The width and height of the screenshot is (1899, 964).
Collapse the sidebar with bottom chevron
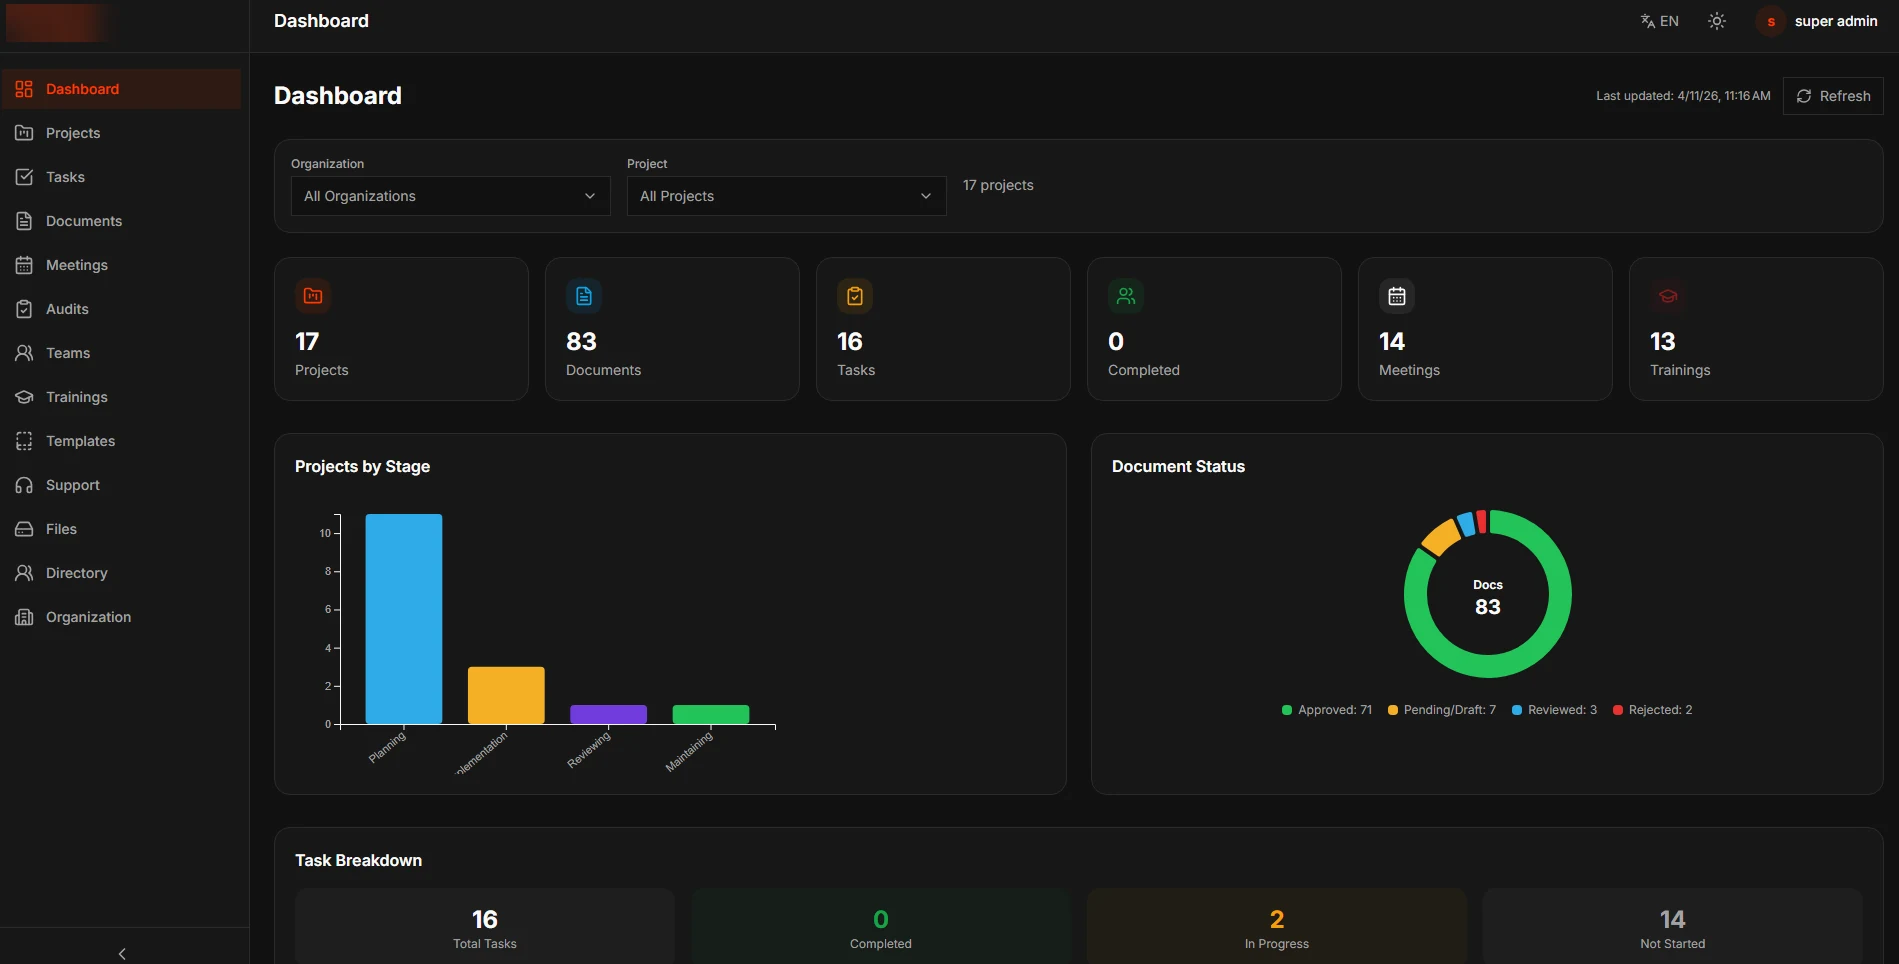pyautogui.click(x=122, y=953)
